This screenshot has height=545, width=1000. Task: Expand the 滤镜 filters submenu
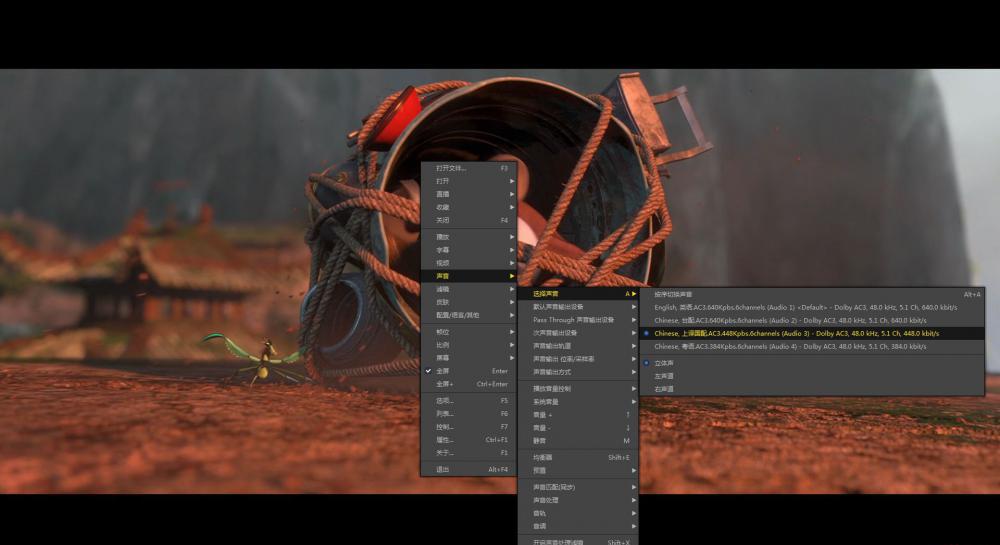pos(469,289)
